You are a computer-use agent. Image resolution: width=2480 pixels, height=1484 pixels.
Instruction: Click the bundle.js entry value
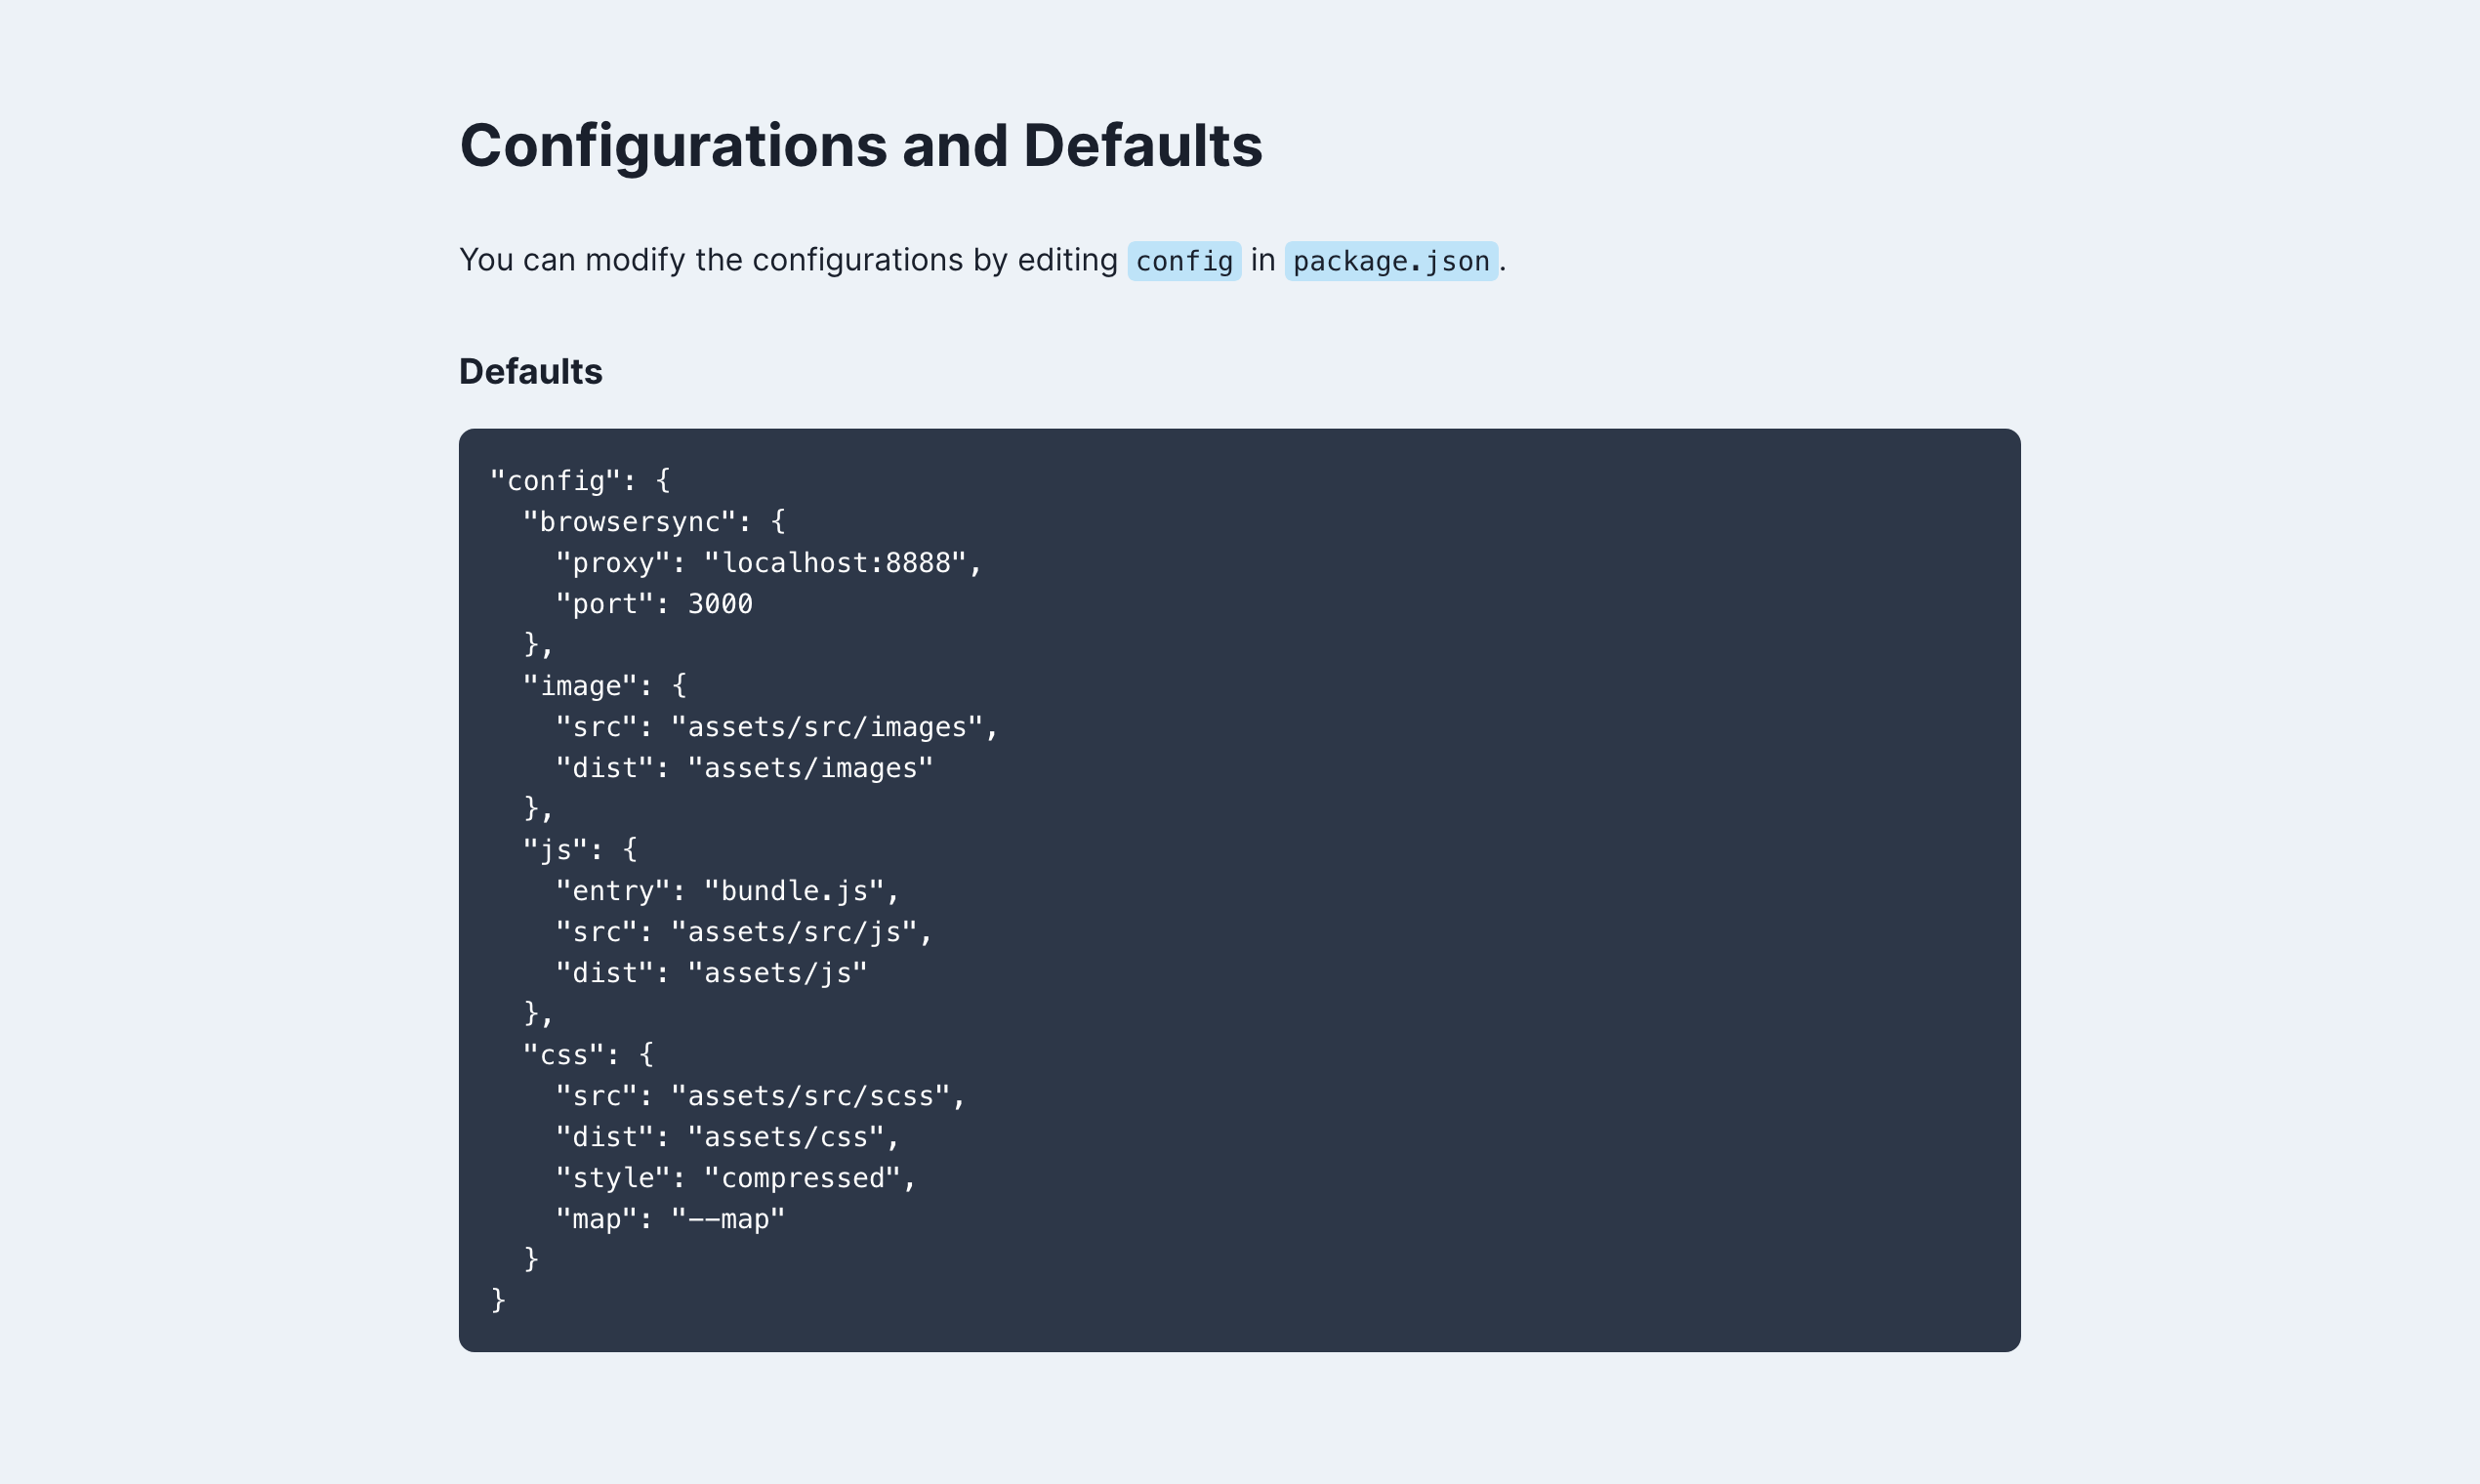(x=794, y=891)
